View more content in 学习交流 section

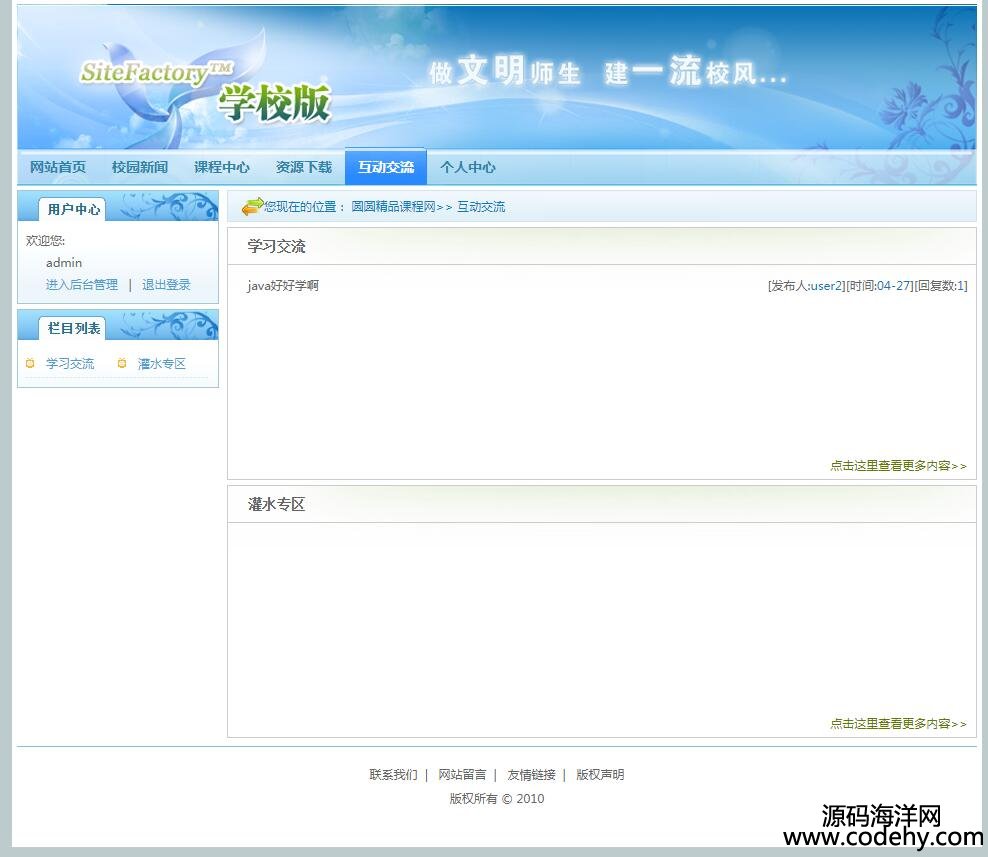coord(898,466)
